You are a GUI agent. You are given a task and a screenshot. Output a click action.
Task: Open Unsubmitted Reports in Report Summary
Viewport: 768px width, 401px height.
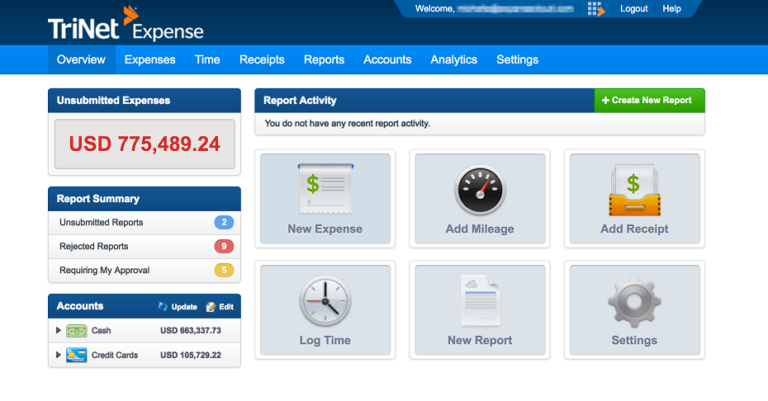(101, 222)
